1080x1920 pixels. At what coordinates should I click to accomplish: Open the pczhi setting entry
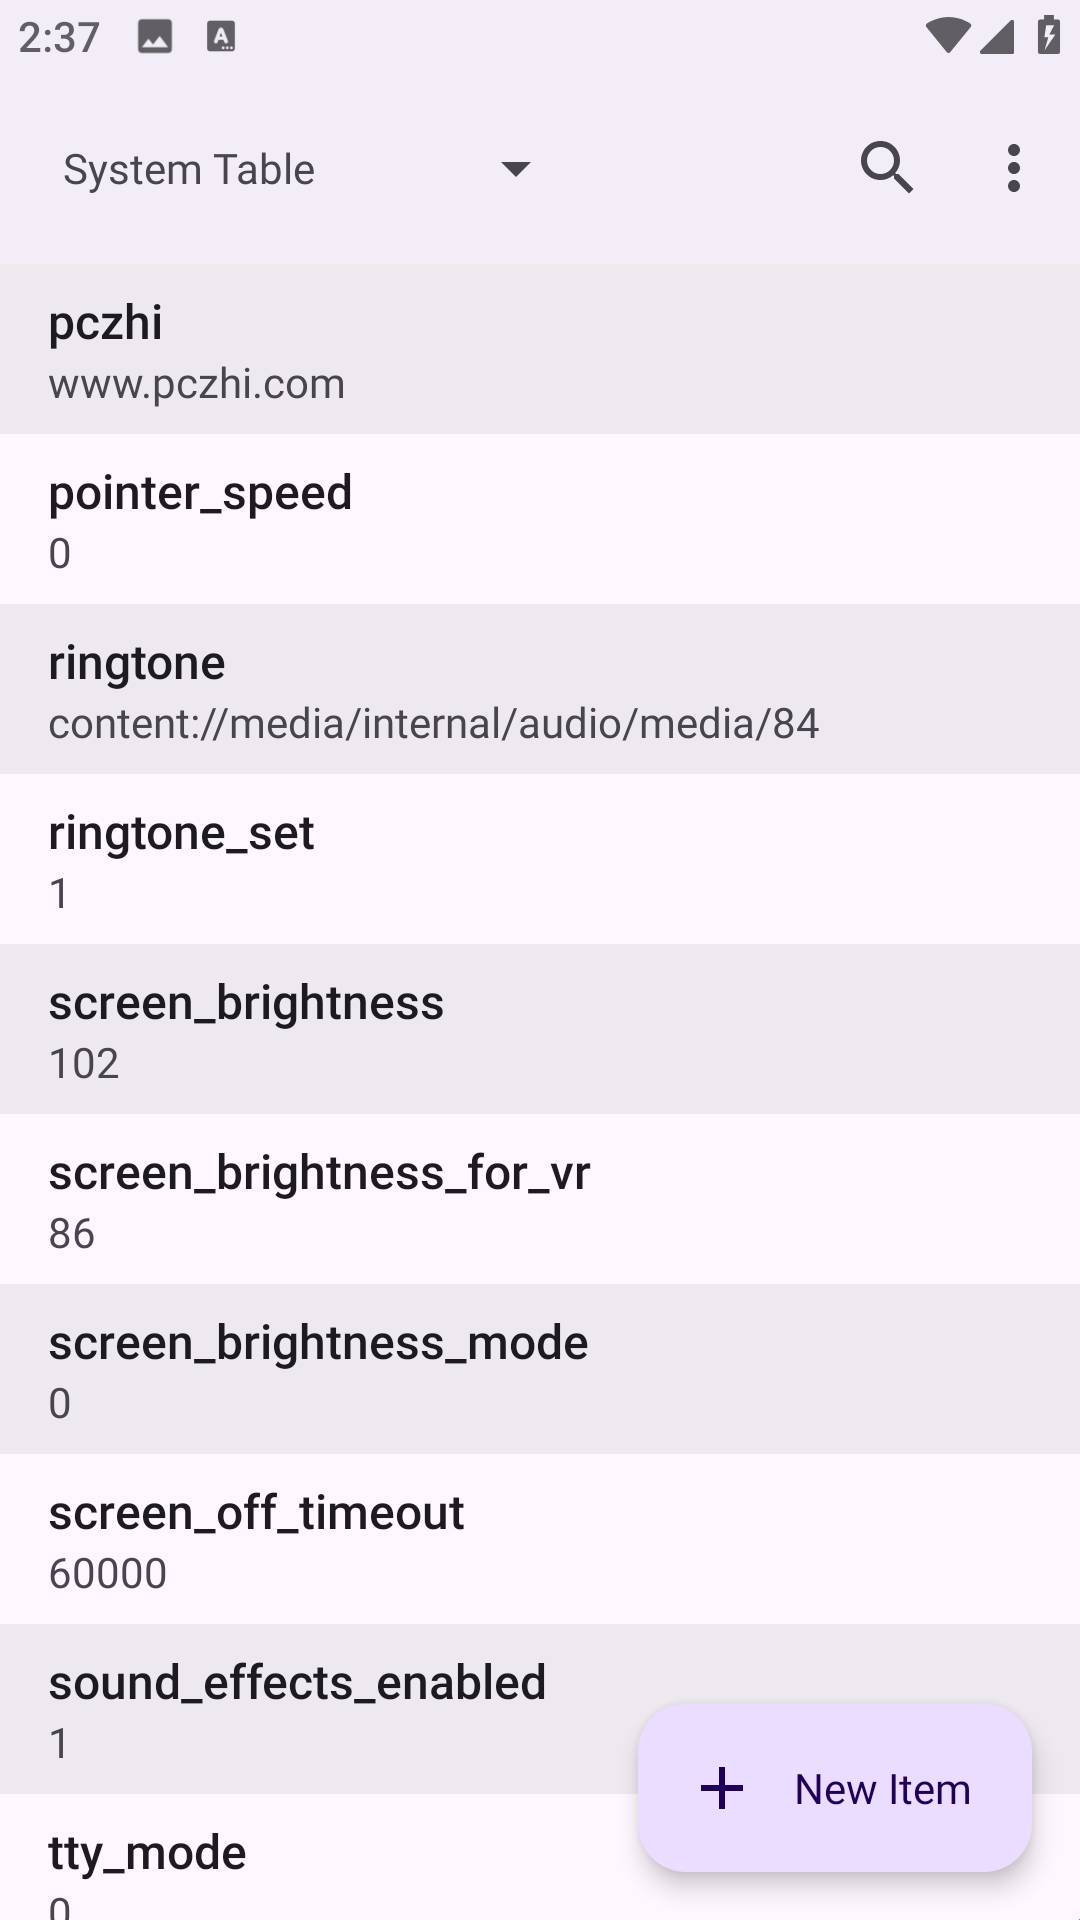point(540,350)
